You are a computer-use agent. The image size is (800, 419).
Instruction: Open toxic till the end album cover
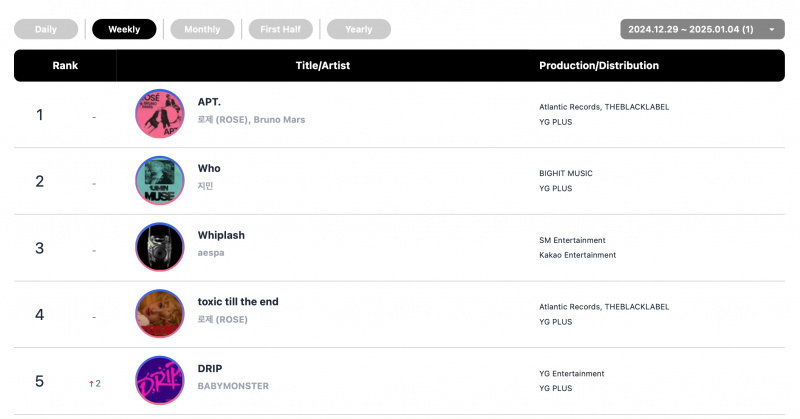(x=160, y=314)
